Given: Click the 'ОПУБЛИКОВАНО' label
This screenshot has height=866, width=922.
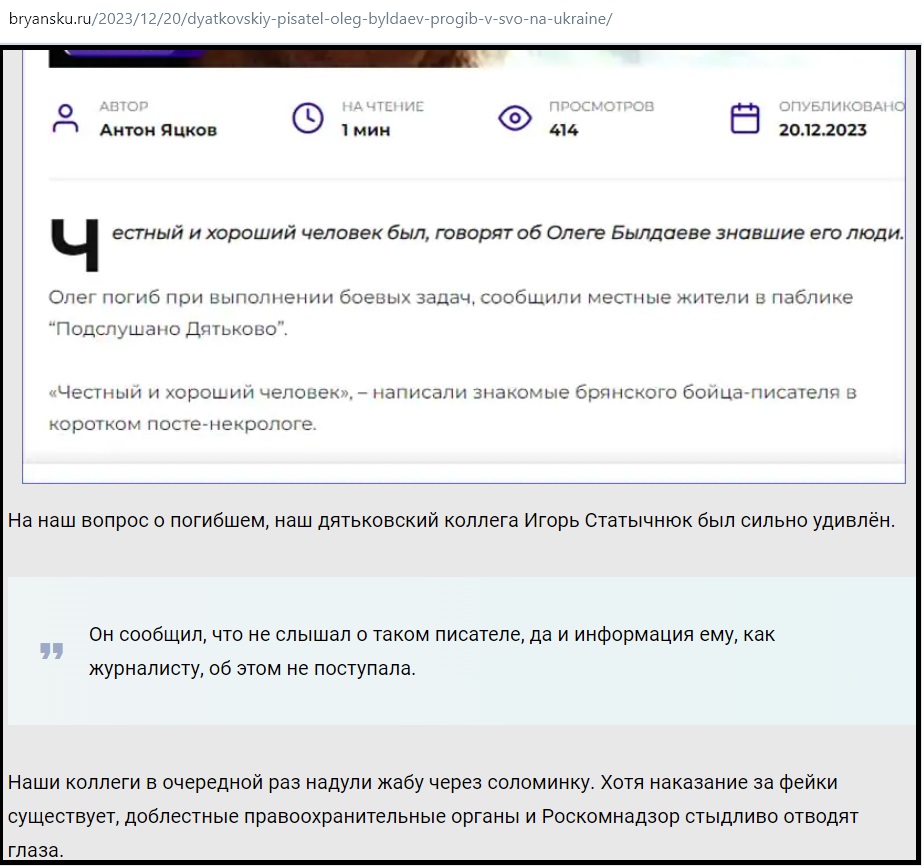Looking at the screenshot, I should tap(840, 106).
